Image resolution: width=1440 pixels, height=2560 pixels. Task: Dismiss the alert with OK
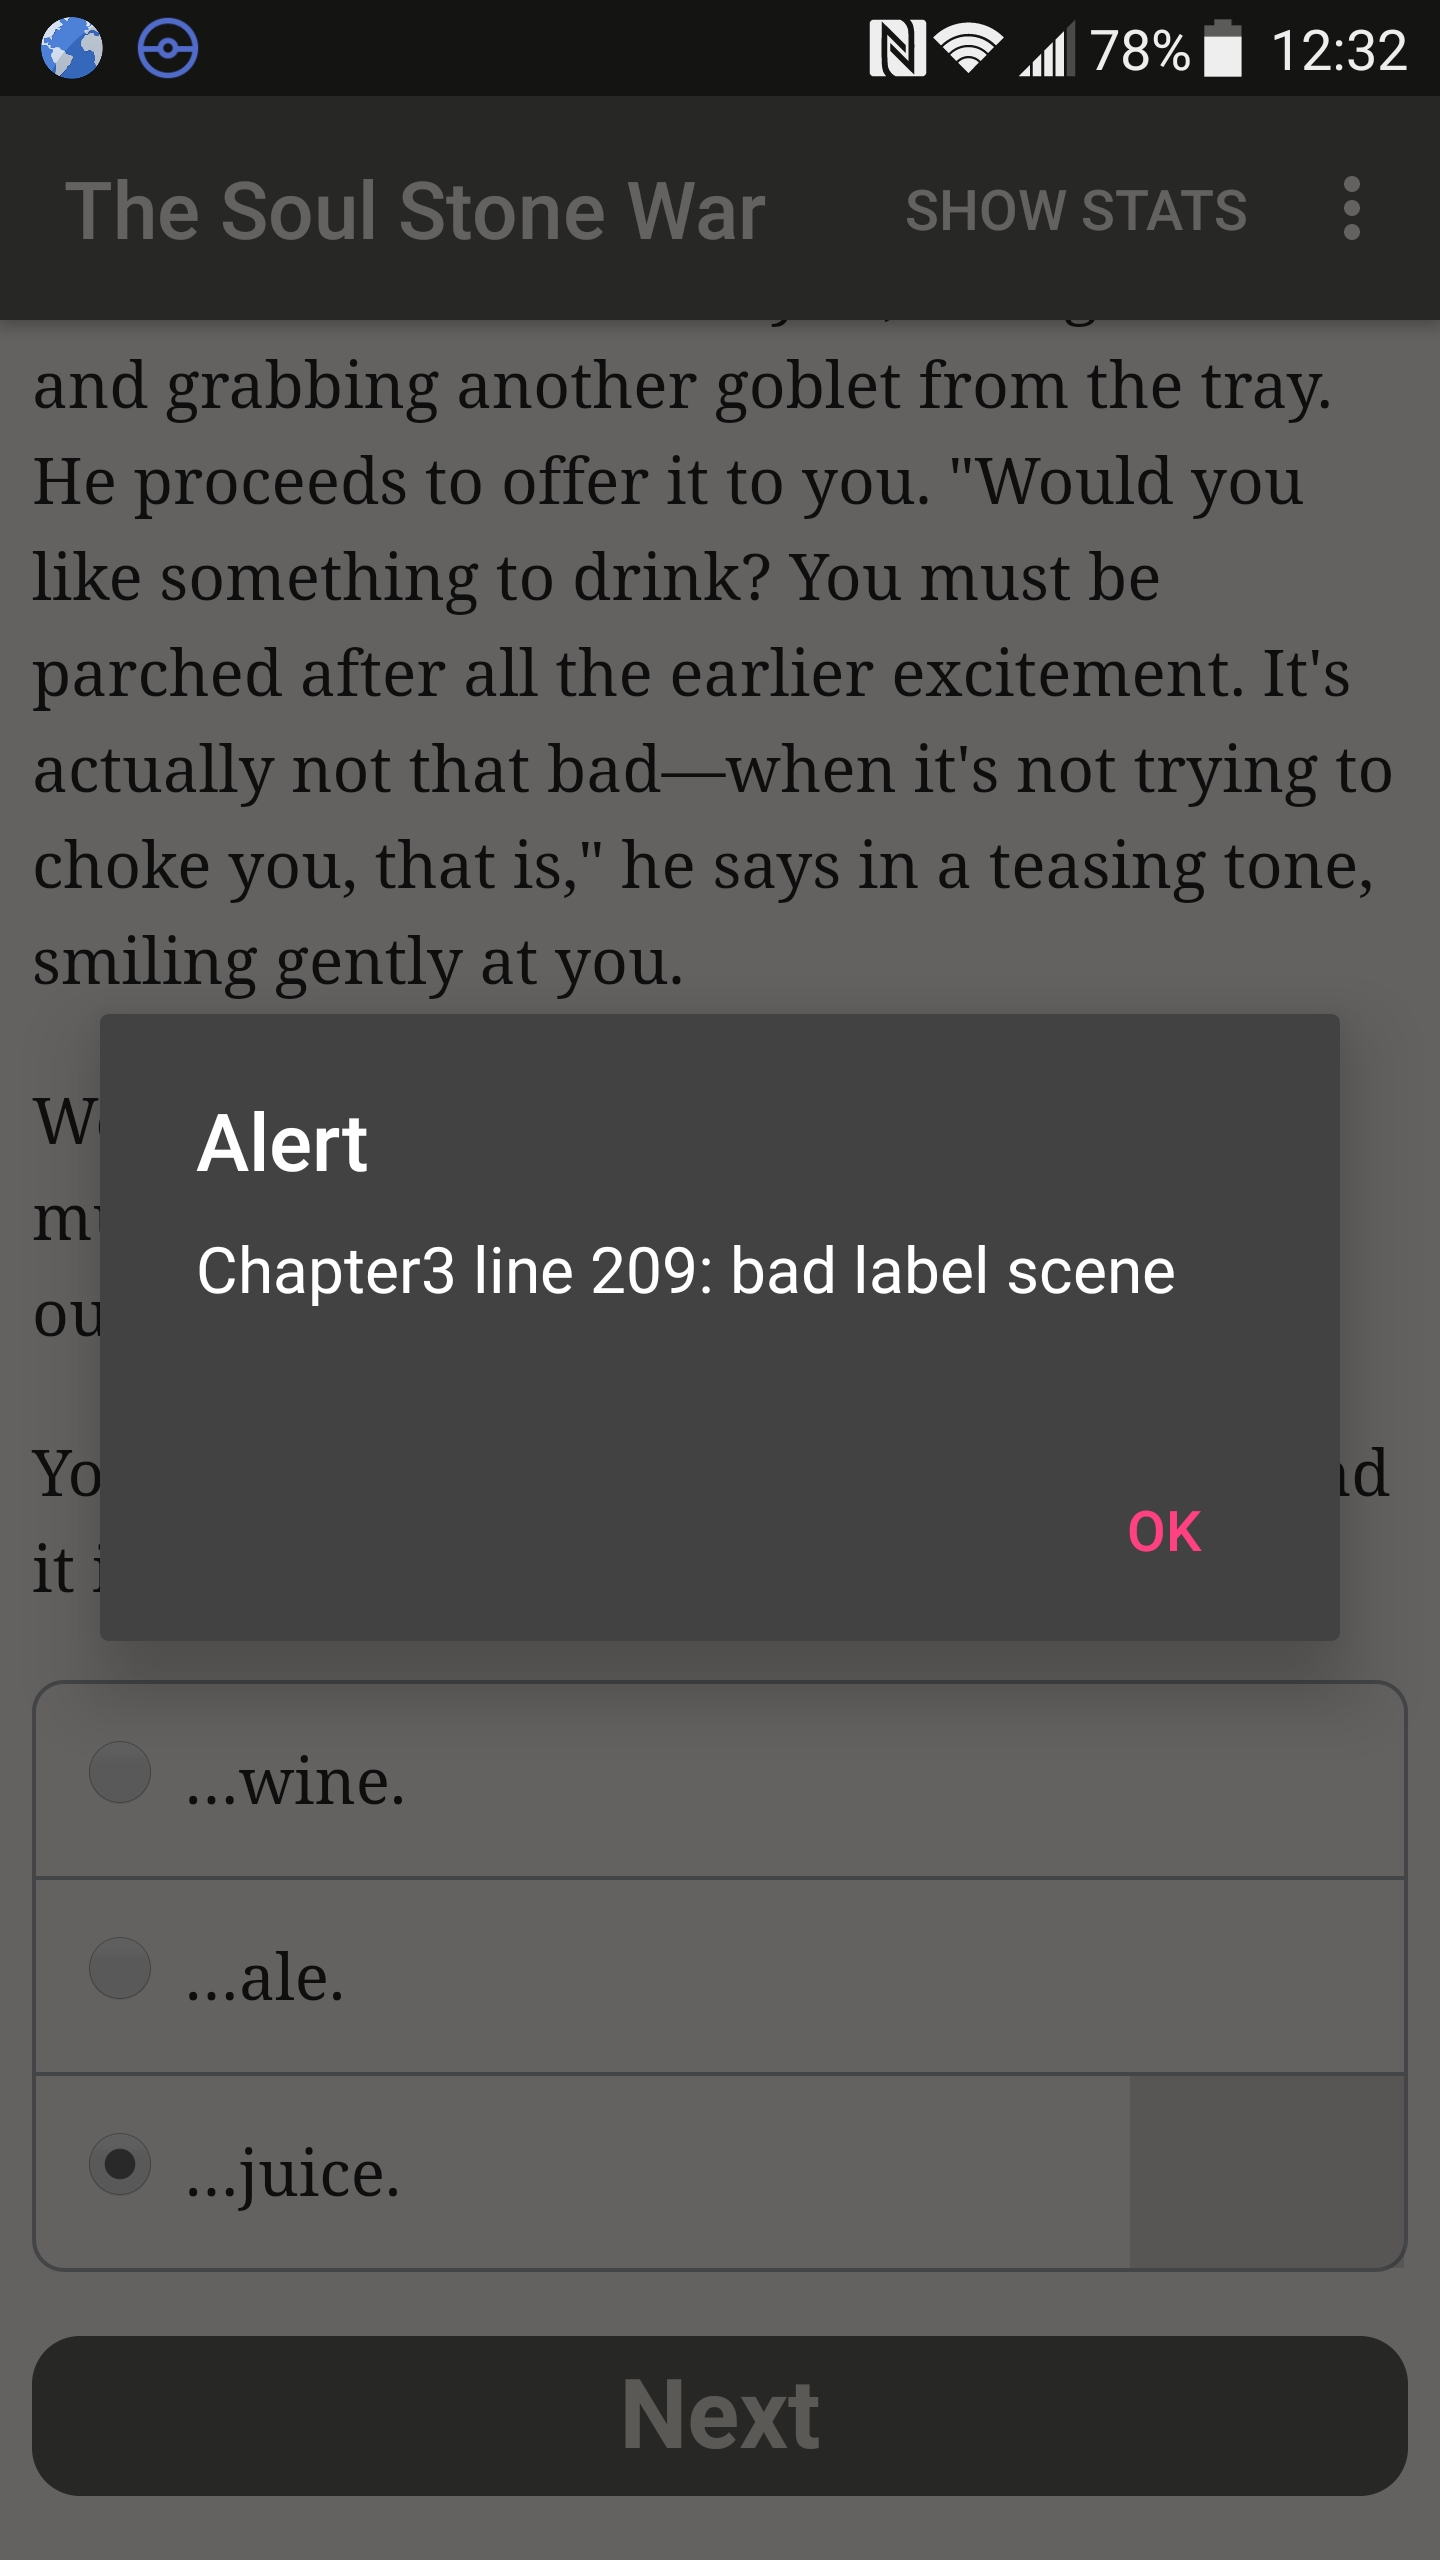tap(1164, 1531)
